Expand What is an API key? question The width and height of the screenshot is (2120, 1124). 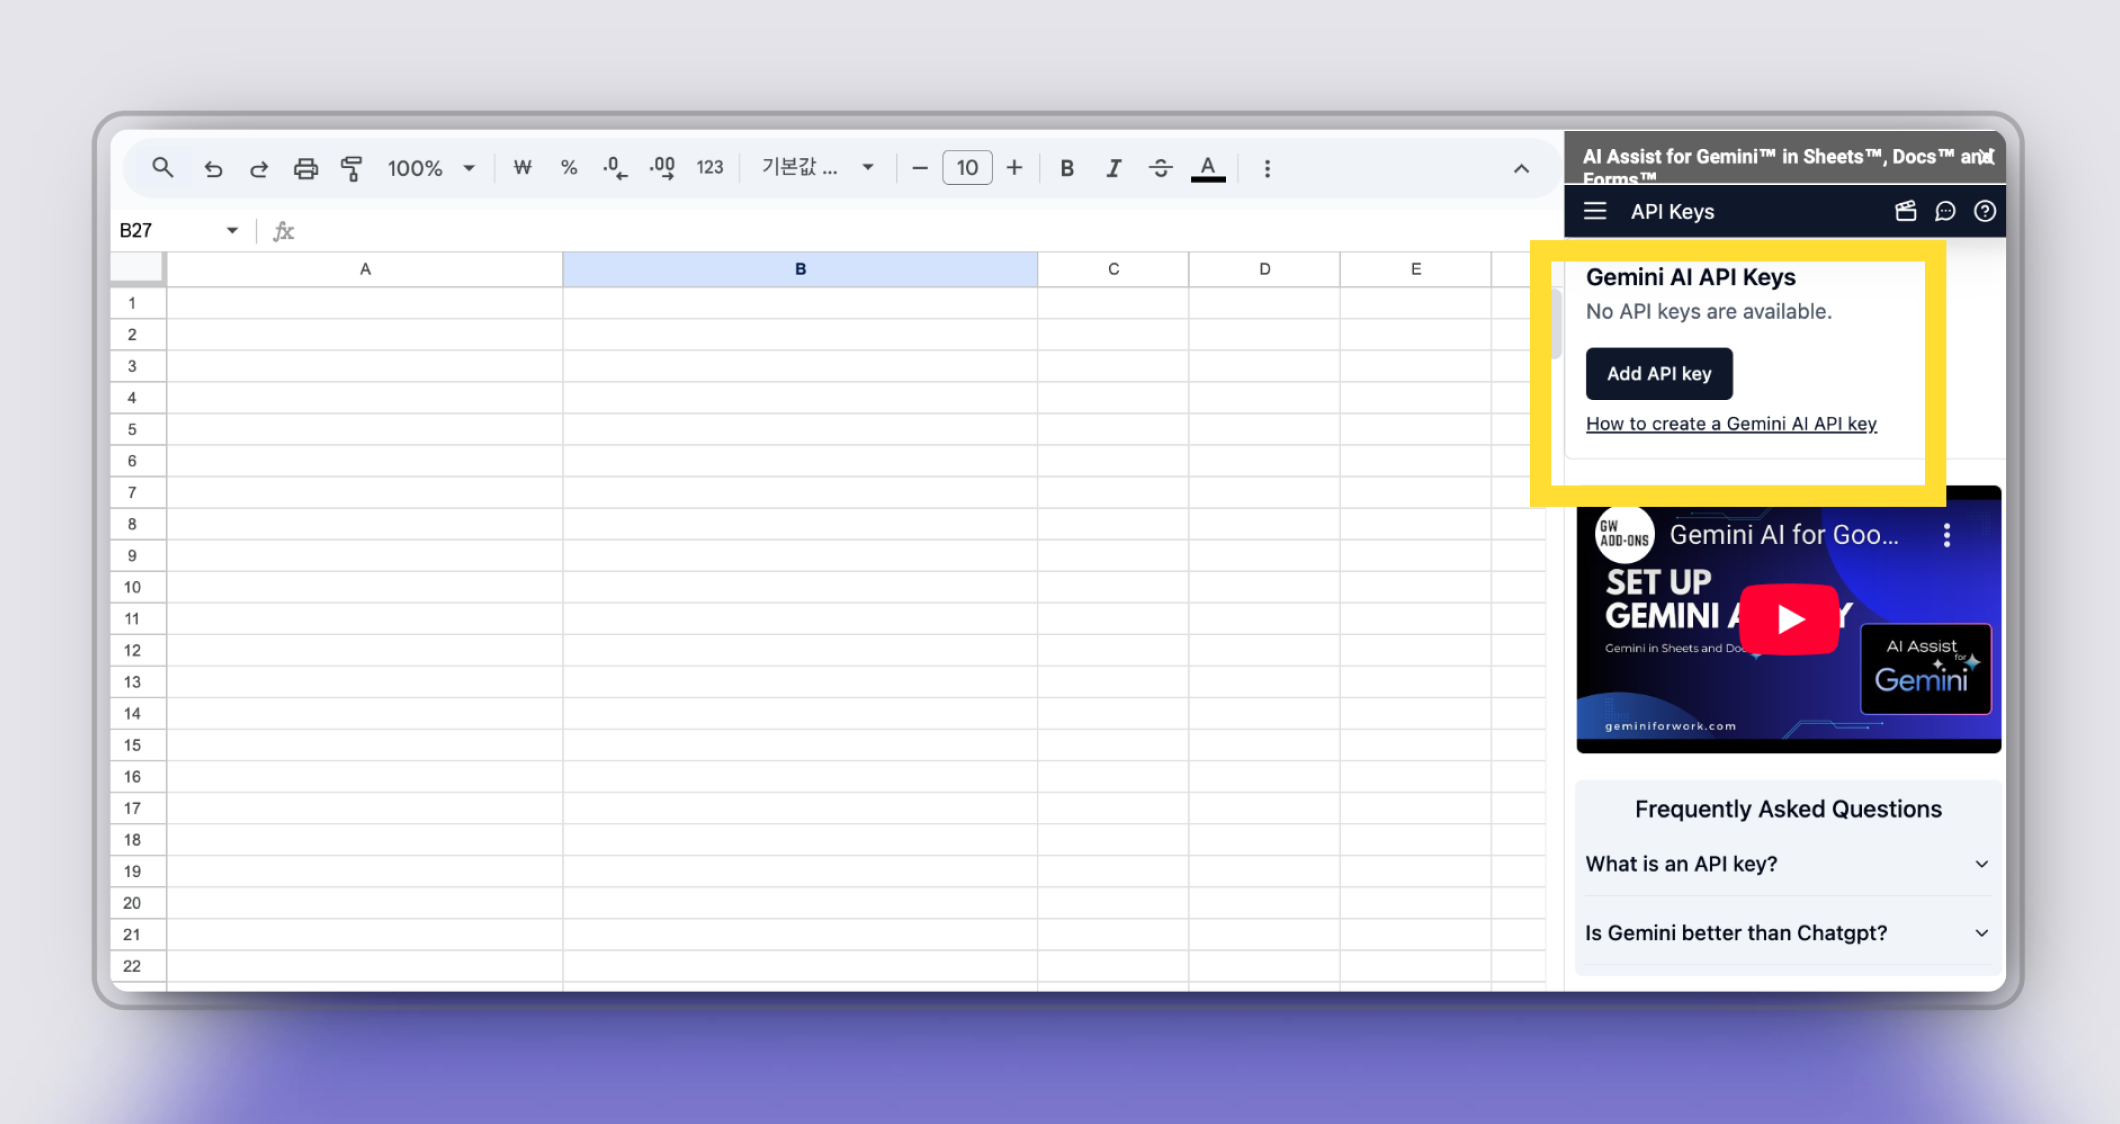(1788, 864)
